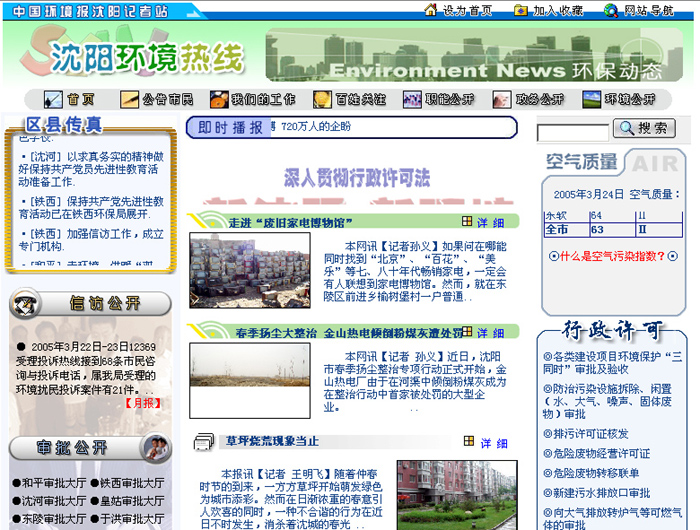This screenshot has height=530, width=700.
Task: Click the yellow icon beside 百姓关注
Action: point(322,99)
